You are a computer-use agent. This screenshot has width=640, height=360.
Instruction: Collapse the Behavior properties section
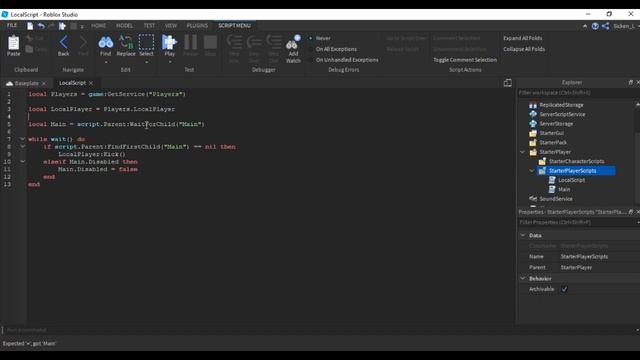(x=523, y=278)
